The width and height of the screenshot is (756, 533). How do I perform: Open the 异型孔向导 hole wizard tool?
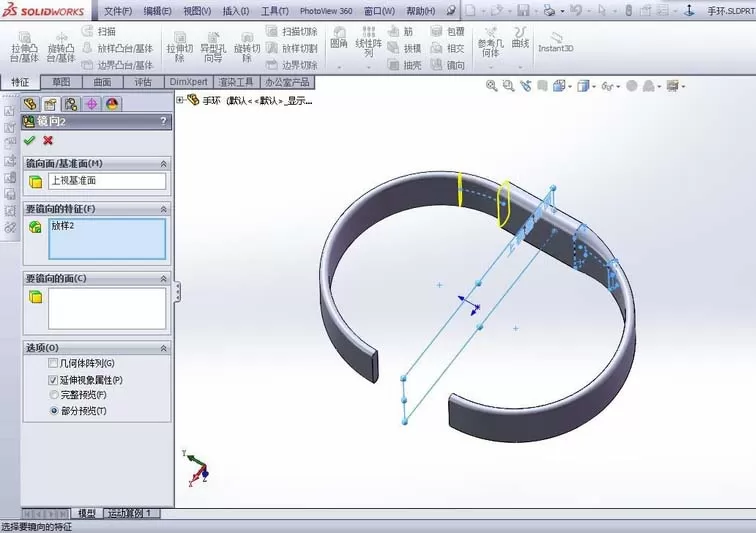pos(213,47)
